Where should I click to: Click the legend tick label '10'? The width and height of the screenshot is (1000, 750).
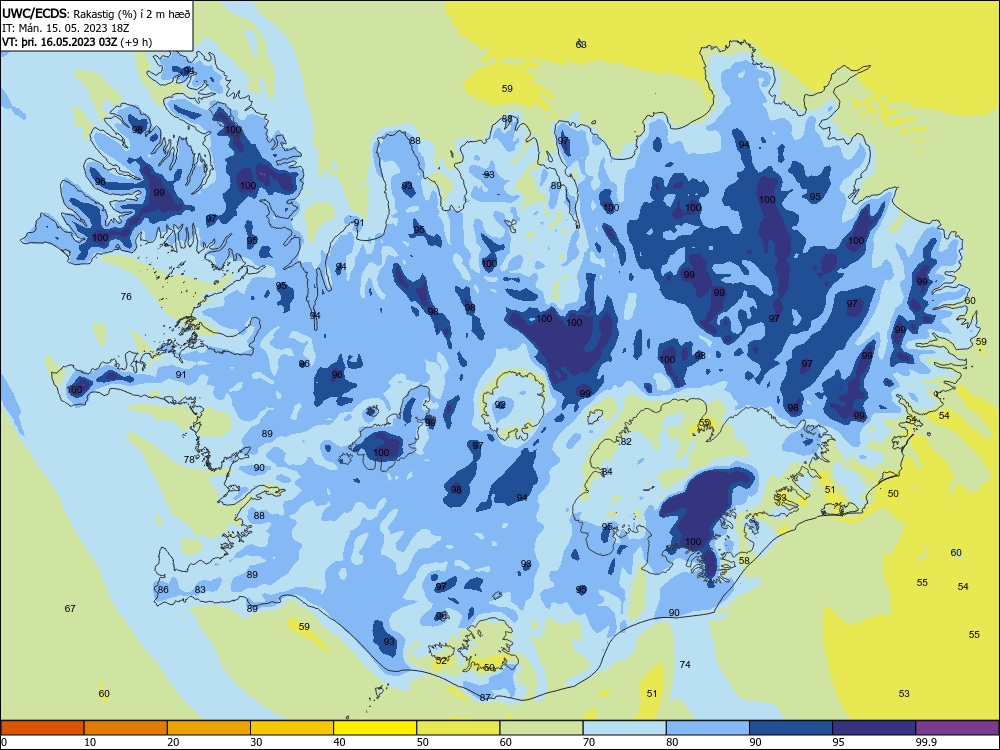click(90, 742)
